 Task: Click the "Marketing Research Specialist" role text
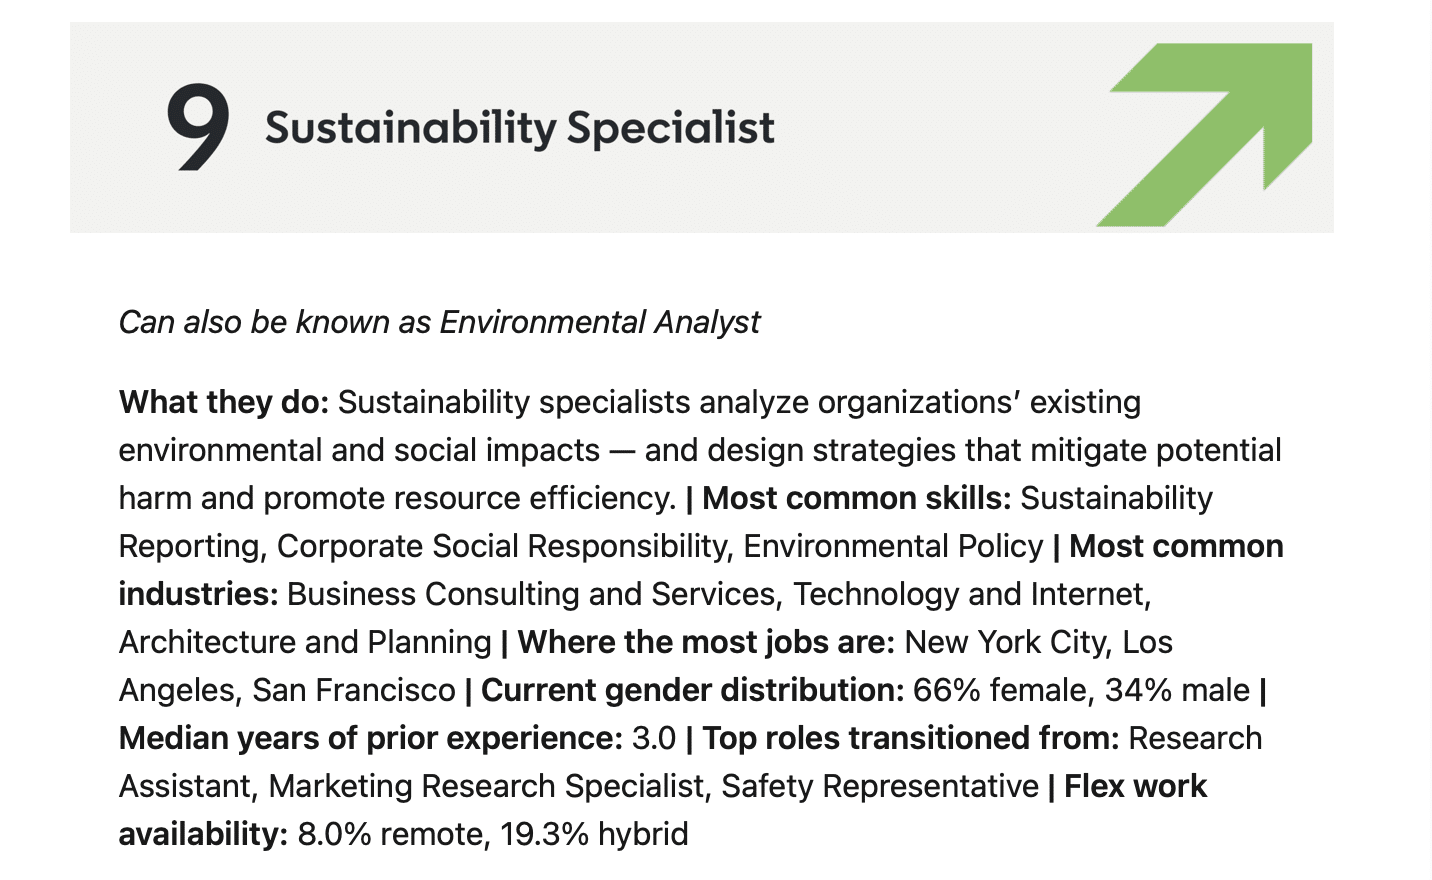pos(487,786)
